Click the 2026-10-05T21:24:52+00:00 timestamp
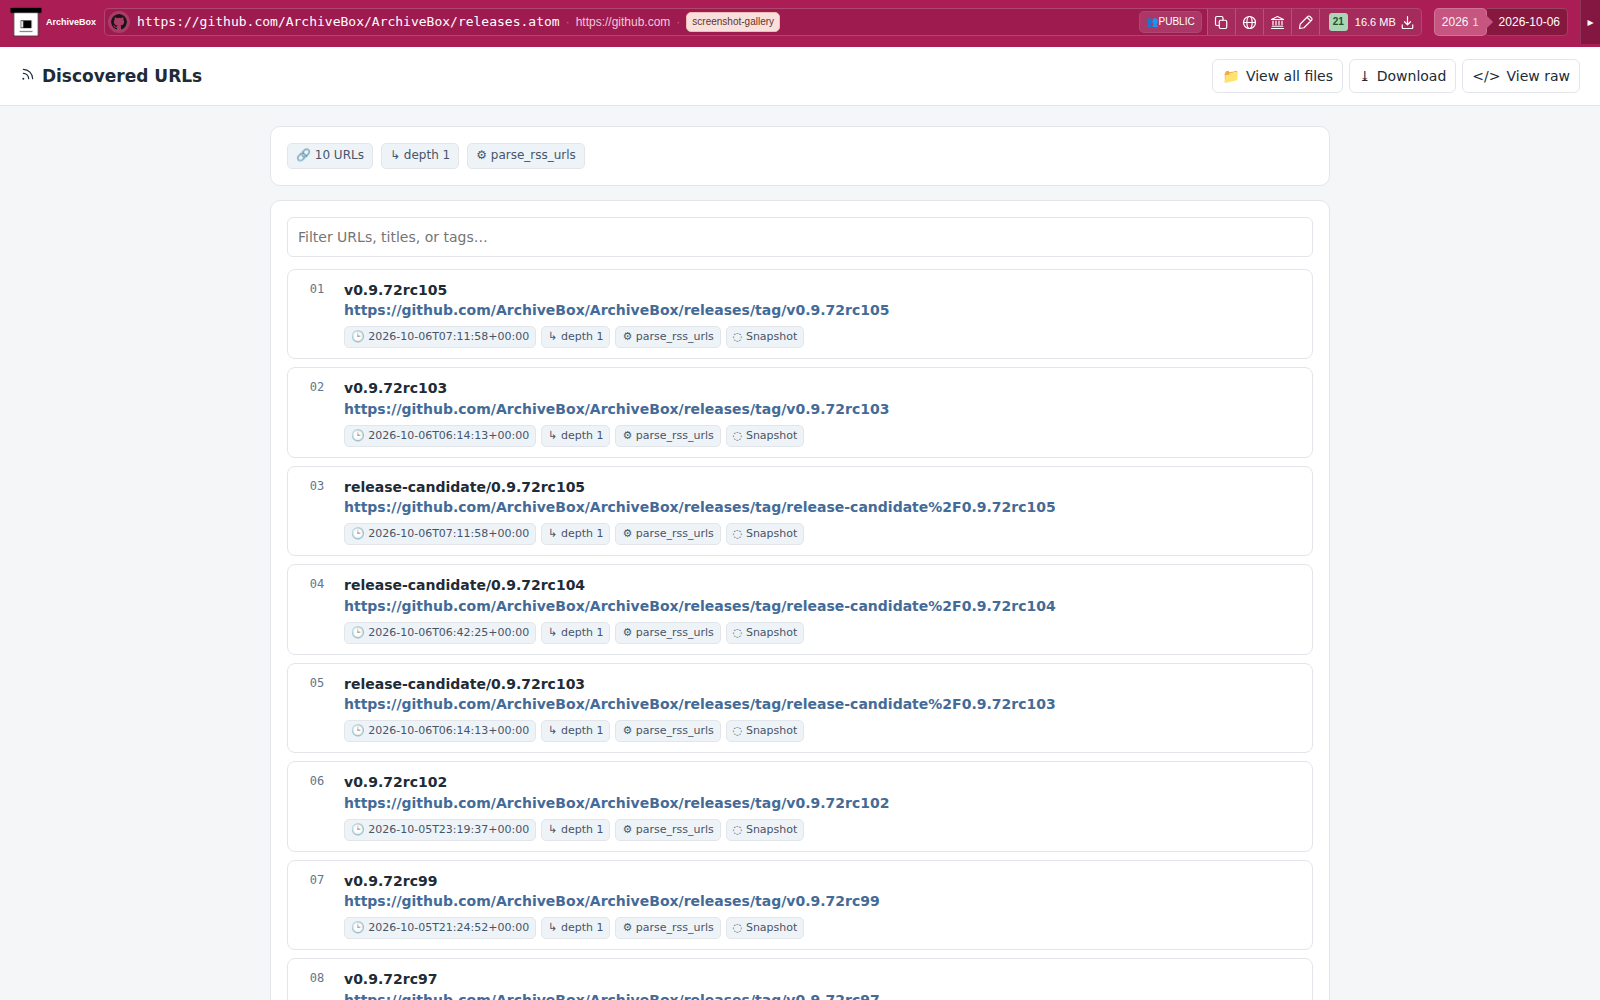 [440, 928]
